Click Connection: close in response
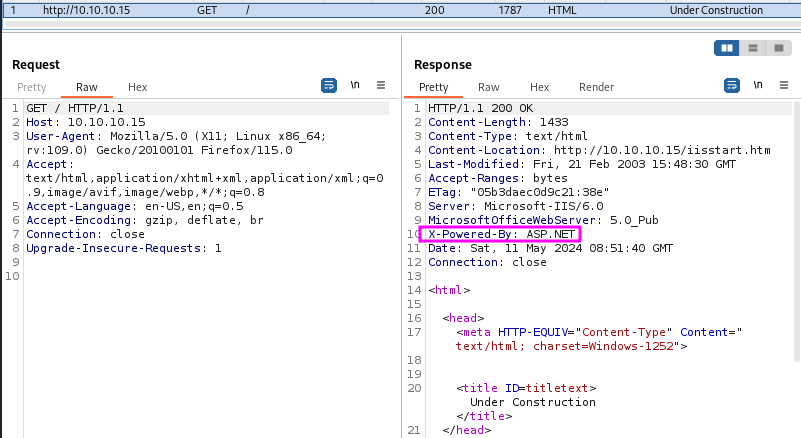 (x=487, y=262)
